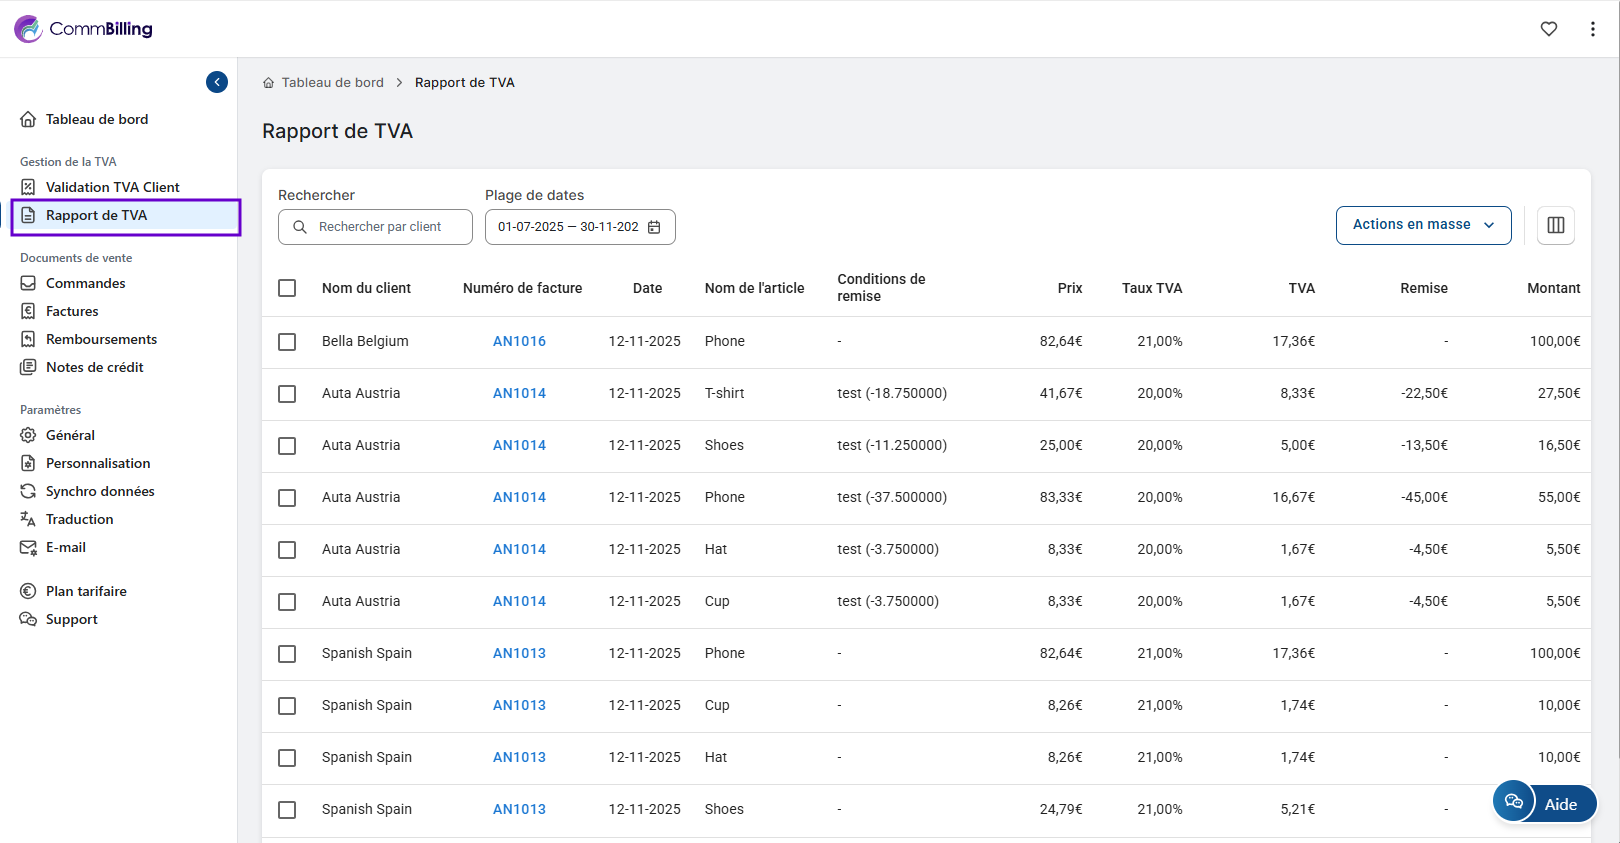The width and height of the screenshot is (1620, 843).
Task: Collapse the sidebar with the arrow button
Action: tap(217, 82)
